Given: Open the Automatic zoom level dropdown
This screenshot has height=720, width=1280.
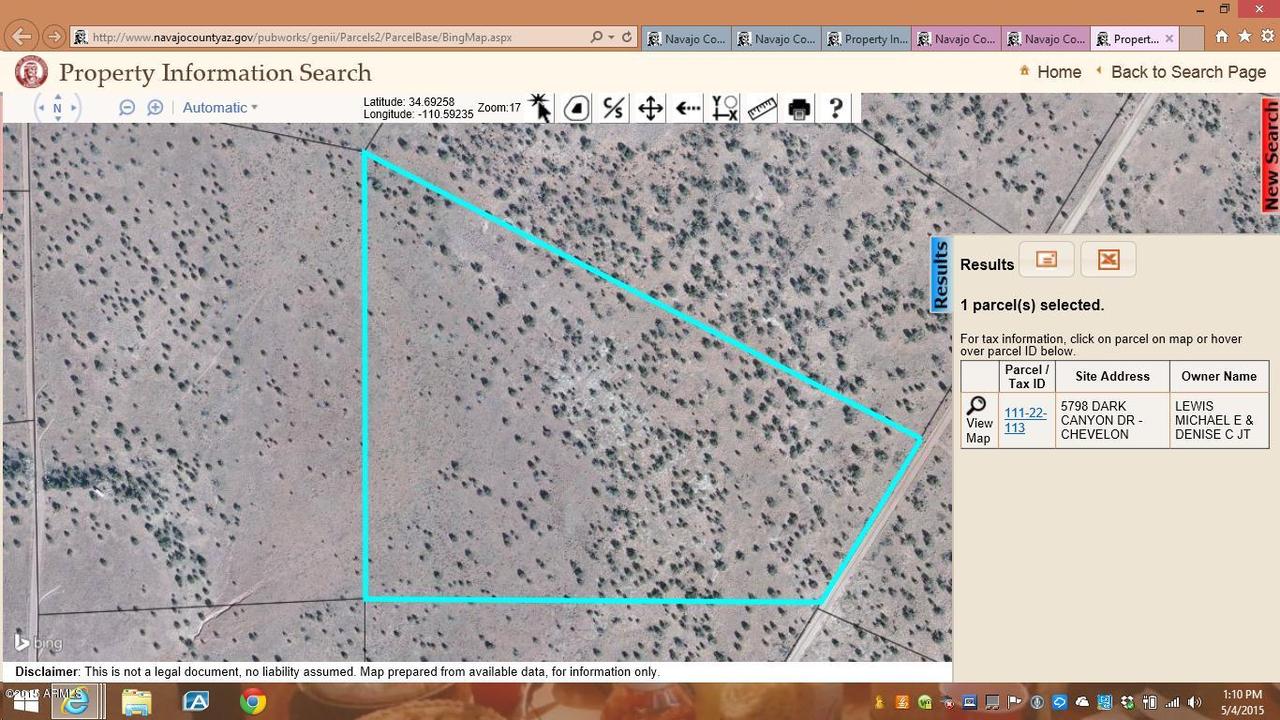Looking at the screenshot, I should [220, 107].
